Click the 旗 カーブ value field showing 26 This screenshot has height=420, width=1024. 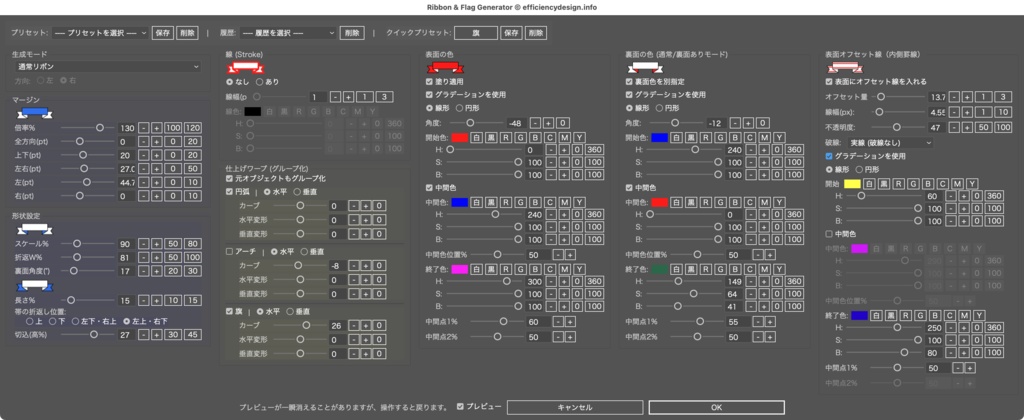click(337, 326)
